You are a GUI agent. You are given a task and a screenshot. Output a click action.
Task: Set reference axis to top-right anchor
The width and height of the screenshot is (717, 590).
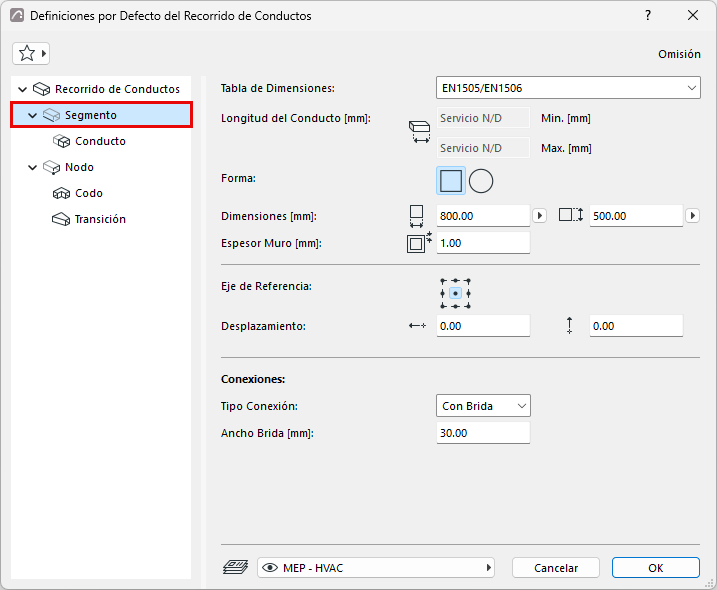[468, 280]
